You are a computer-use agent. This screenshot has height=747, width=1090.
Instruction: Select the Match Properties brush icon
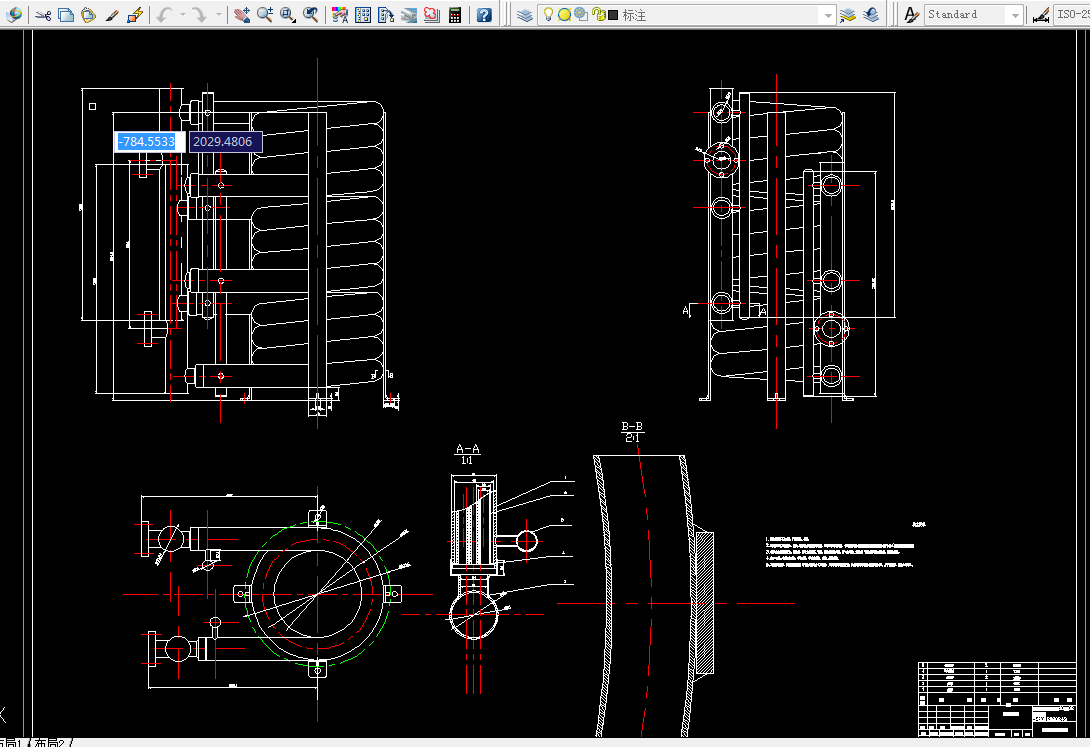(112, 15)
